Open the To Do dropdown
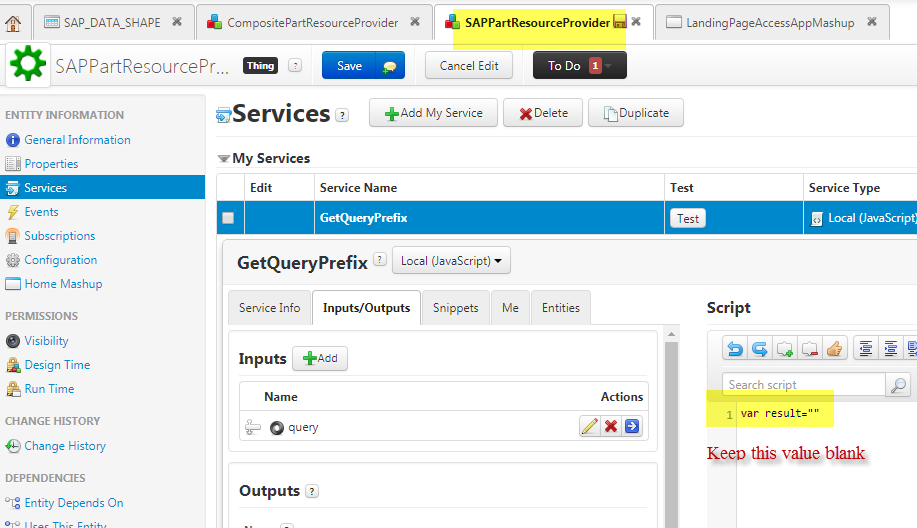917x528 pixels. [x=580, y=65]
